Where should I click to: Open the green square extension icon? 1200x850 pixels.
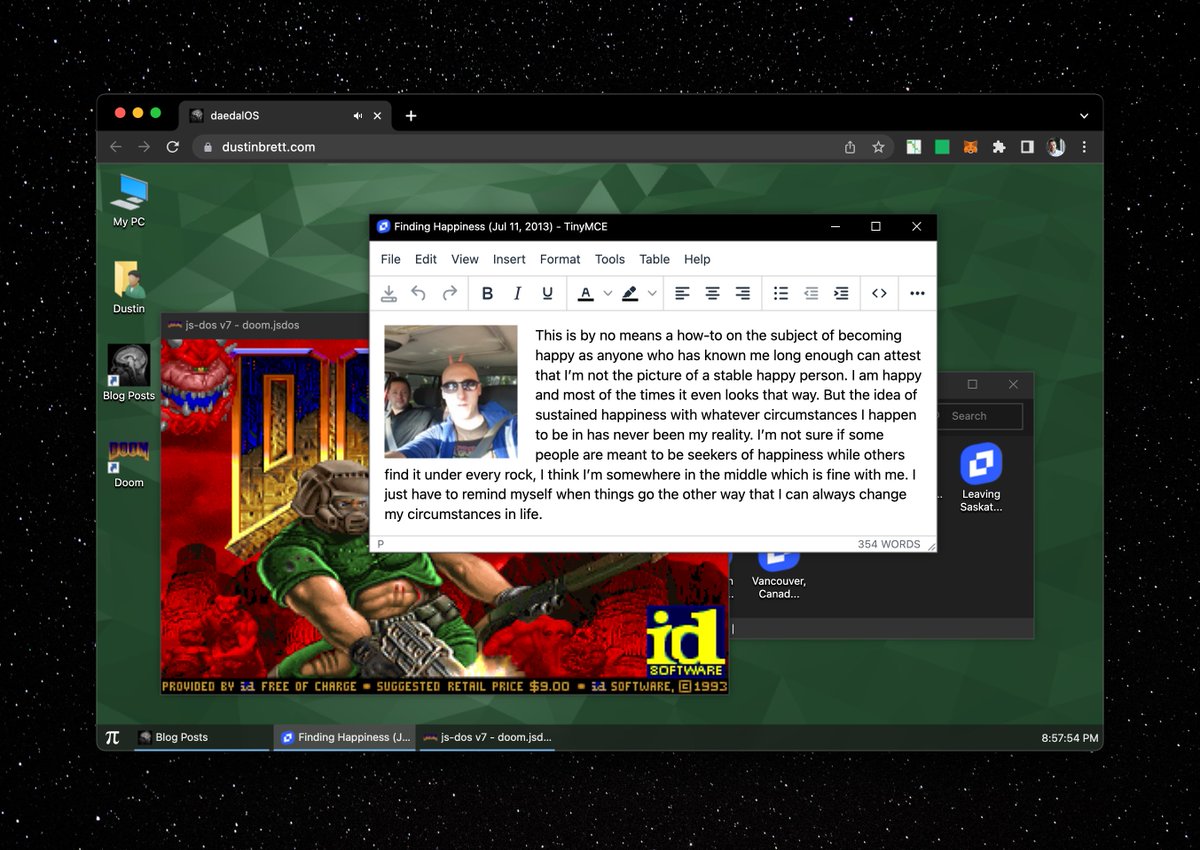pos(942,147)
